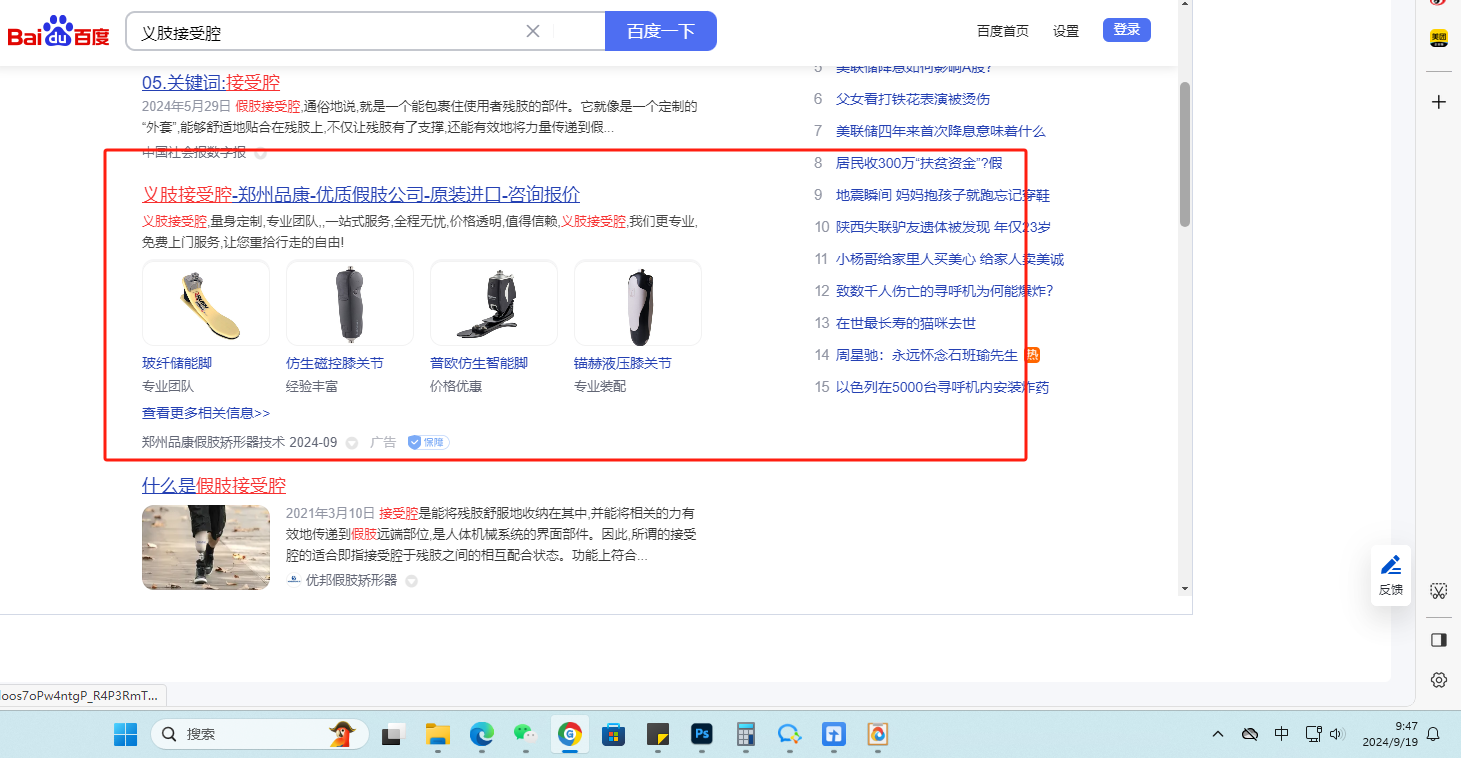Click the page vertical scrollbar thumb
Viewport: 1461px width, 758px height.
pos(1185,153)
